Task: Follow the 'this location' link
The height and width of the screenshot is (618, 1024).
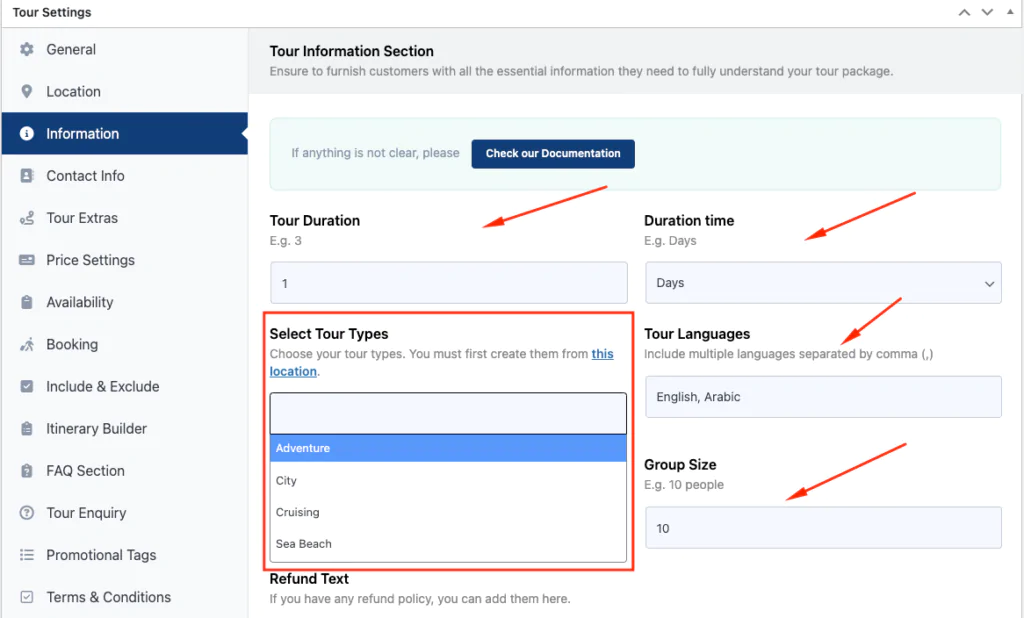Action: (441, 363)
